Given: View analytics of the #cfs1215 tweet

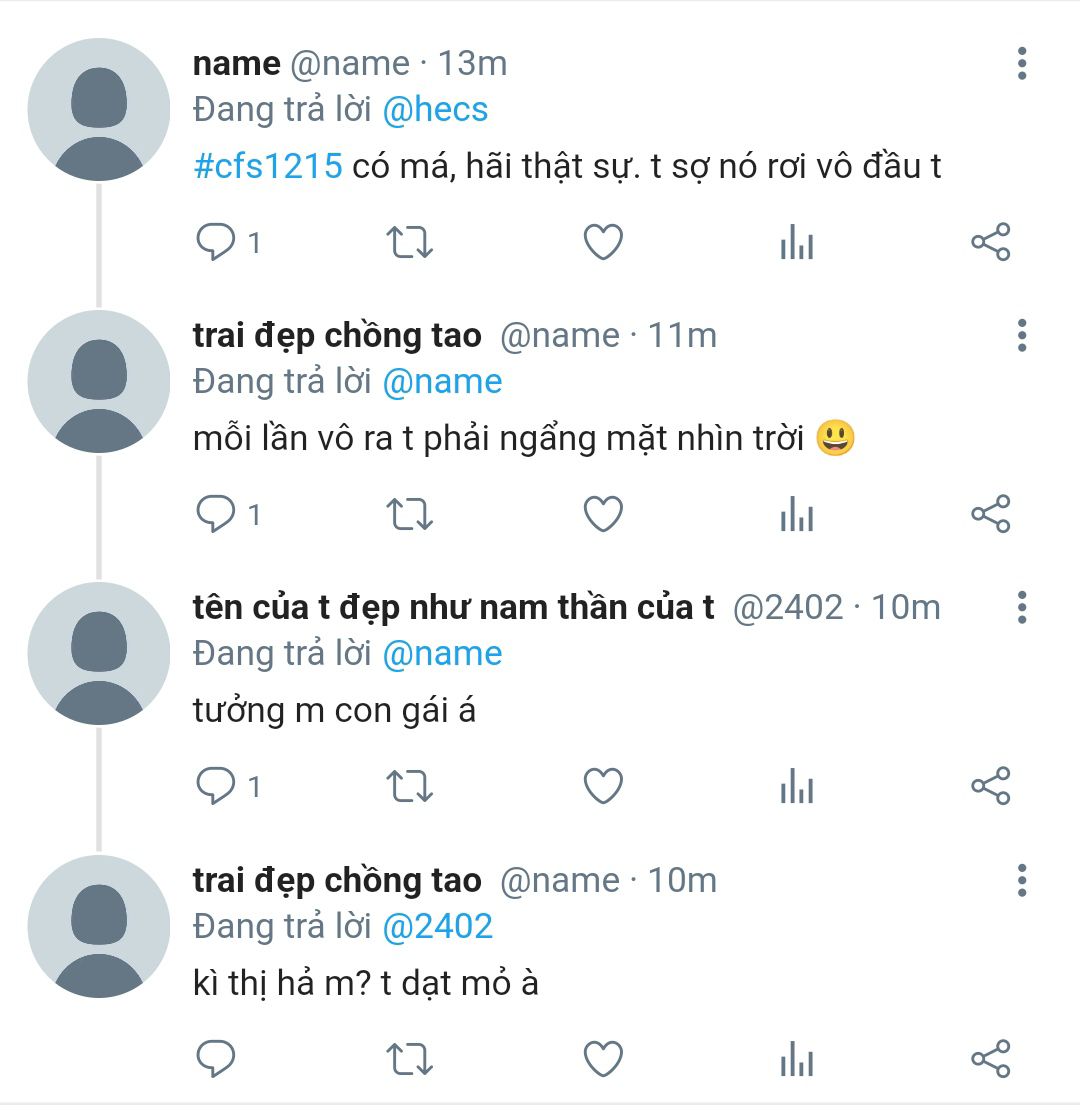Looking at the screenshot, I should (x=797, y=243).
